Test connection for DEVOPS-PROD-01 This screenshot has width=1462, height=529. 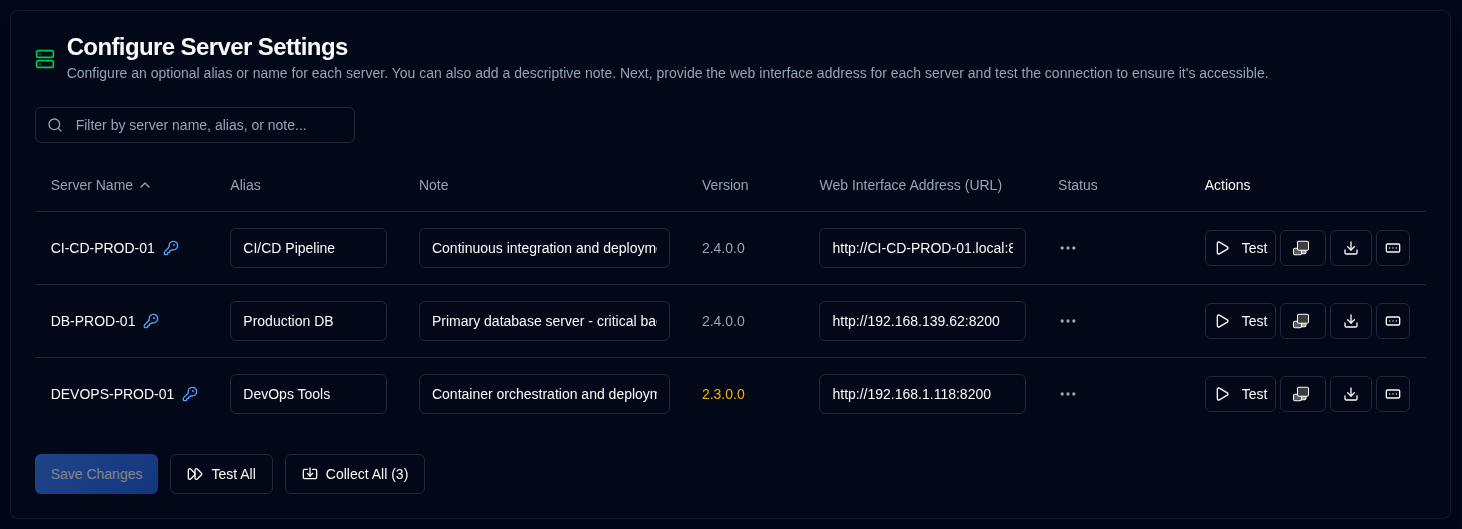tap(1240, 394)
